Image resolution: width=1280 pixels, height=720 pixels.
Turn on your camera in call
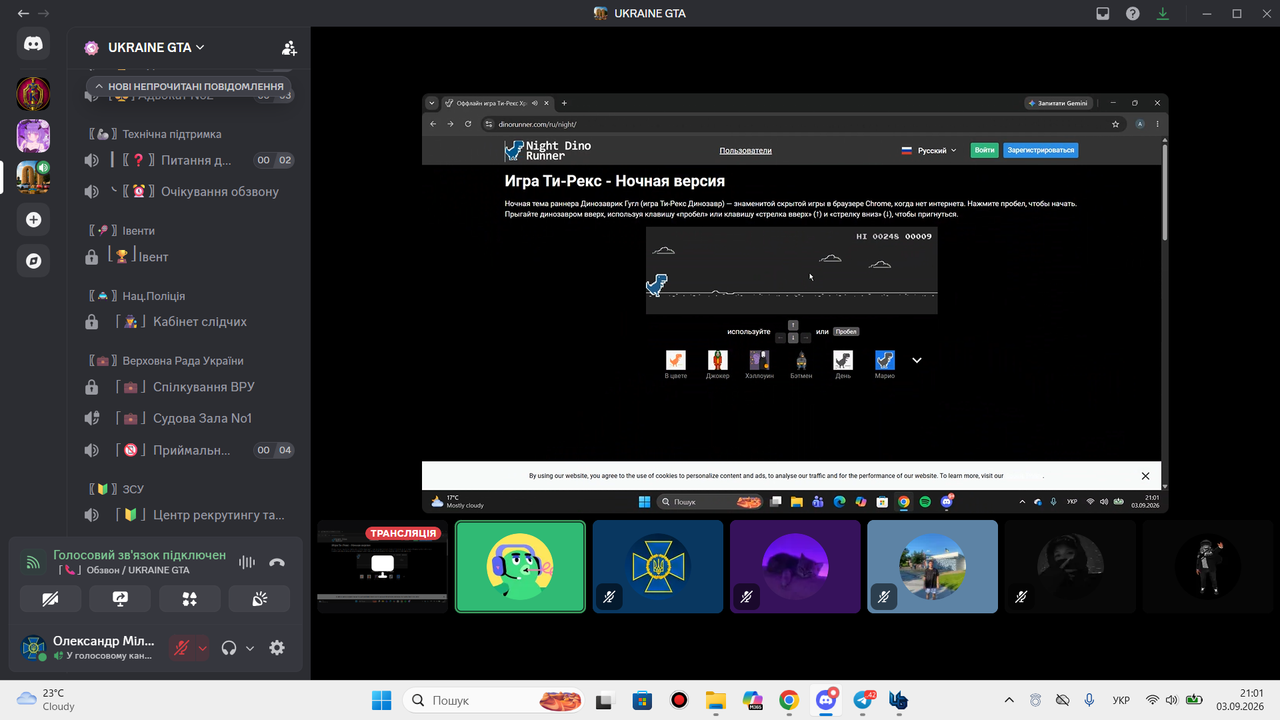pyautogui.click(x=50, y=598)
